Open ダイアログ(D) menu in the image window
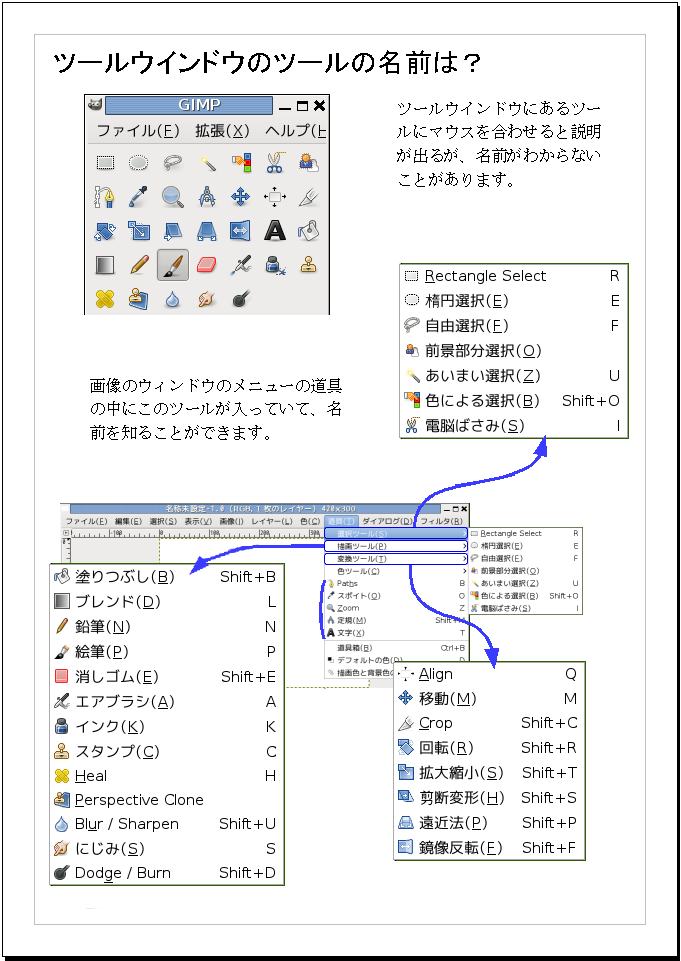The image size is (681, 961). 387,521
